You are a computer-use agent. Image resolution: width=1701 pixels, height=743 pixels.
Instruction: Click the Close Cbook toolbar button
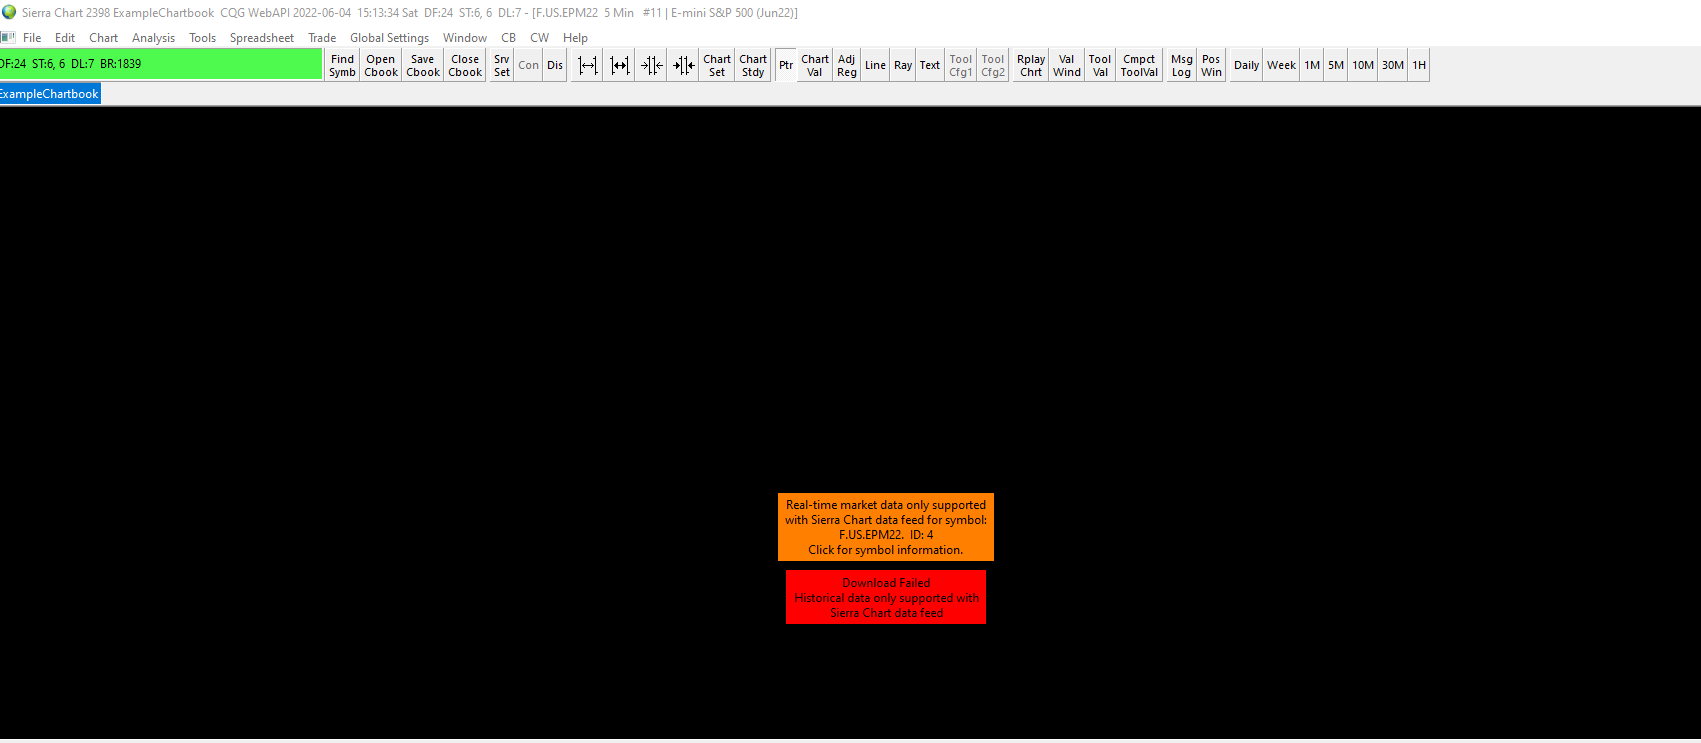pyautogui.click(x=465, y=65)
